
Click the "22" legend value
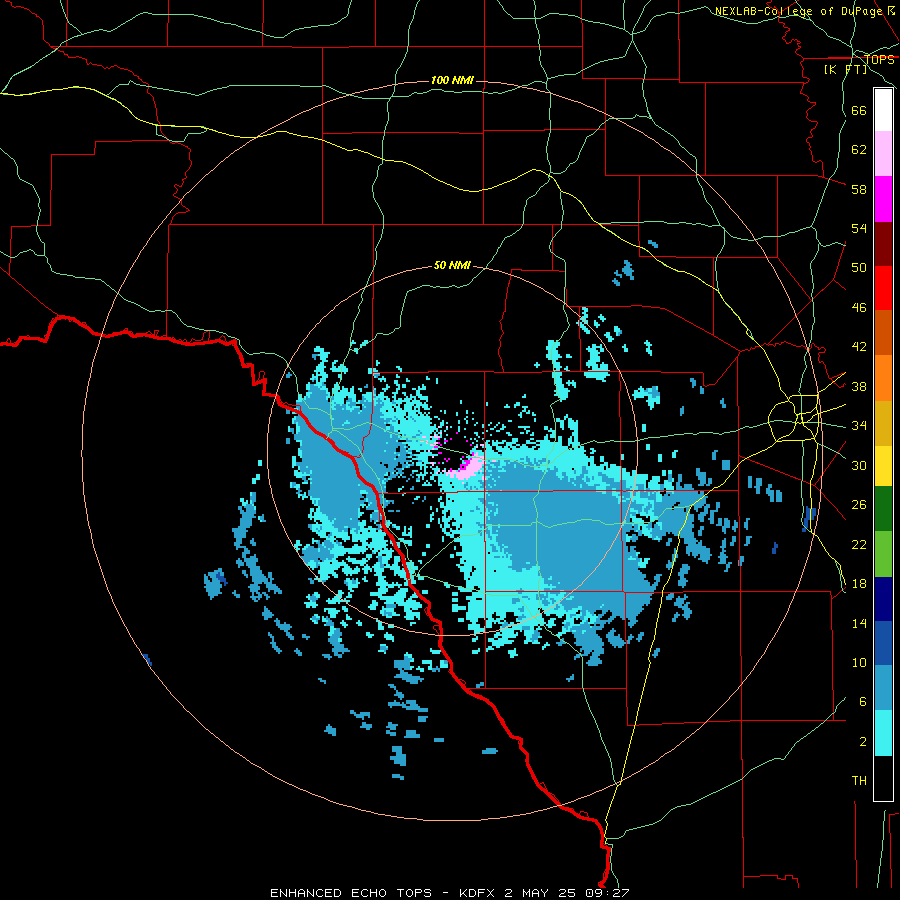point(859,544)
